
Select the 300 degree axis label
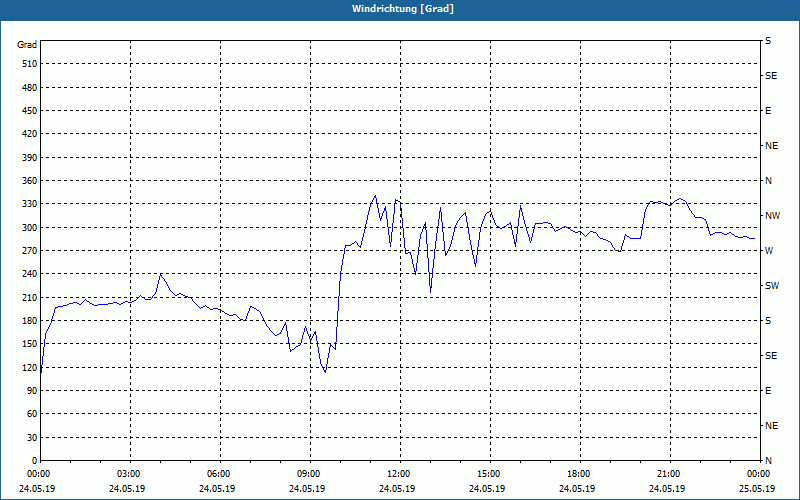30,228
